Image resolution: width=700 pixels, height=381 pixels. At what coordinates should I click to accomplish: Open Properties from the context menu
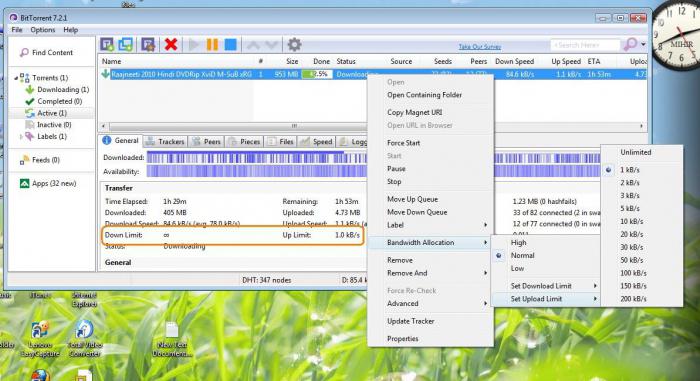(403, 339)
